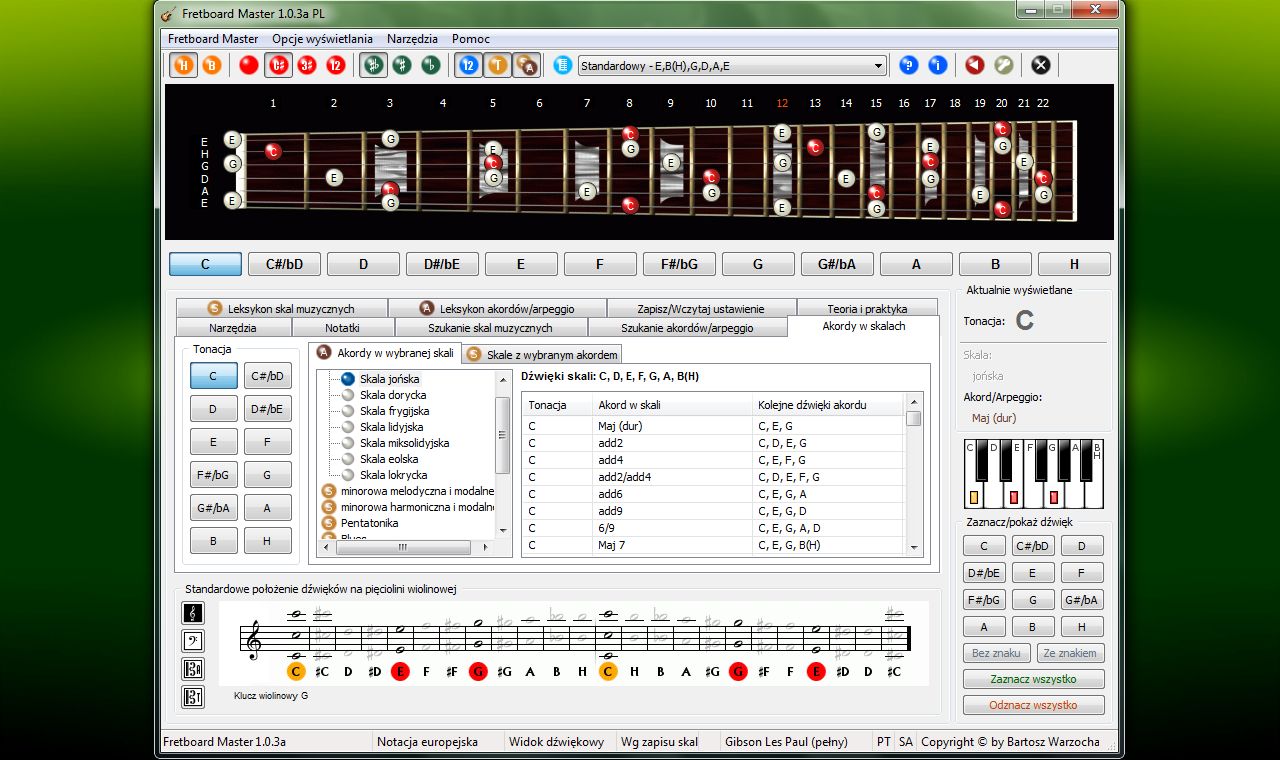This screenshot has width=1280, height=760.
Task: Click Gibson Les Paul (pełny) in status bar
Action: coord(786,742)
